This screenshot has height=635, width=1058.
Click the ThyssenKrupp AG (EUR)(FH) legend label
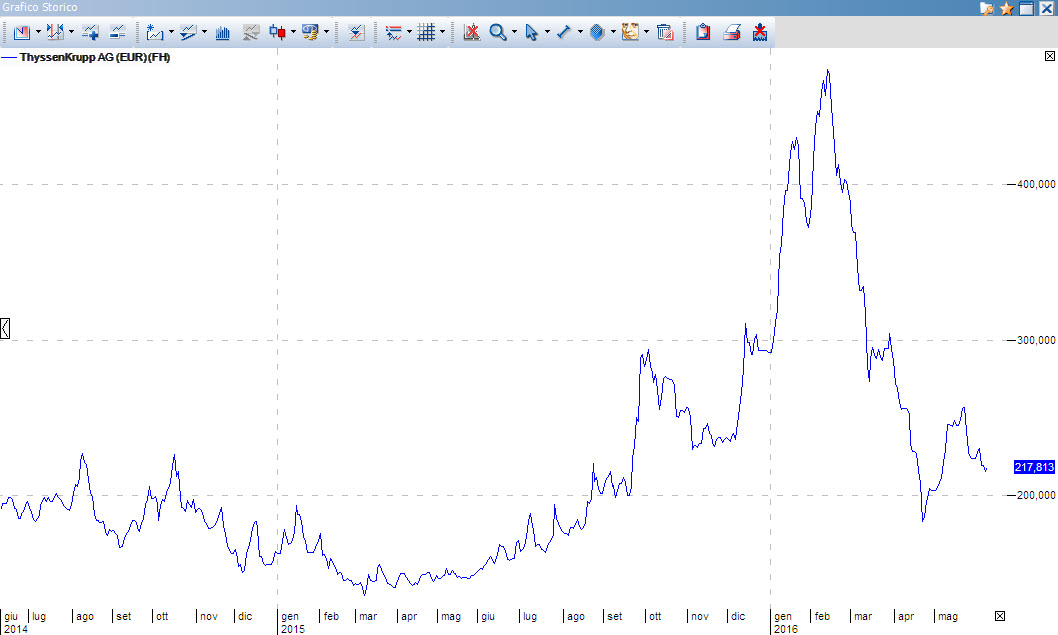click(x=94, y=57)
